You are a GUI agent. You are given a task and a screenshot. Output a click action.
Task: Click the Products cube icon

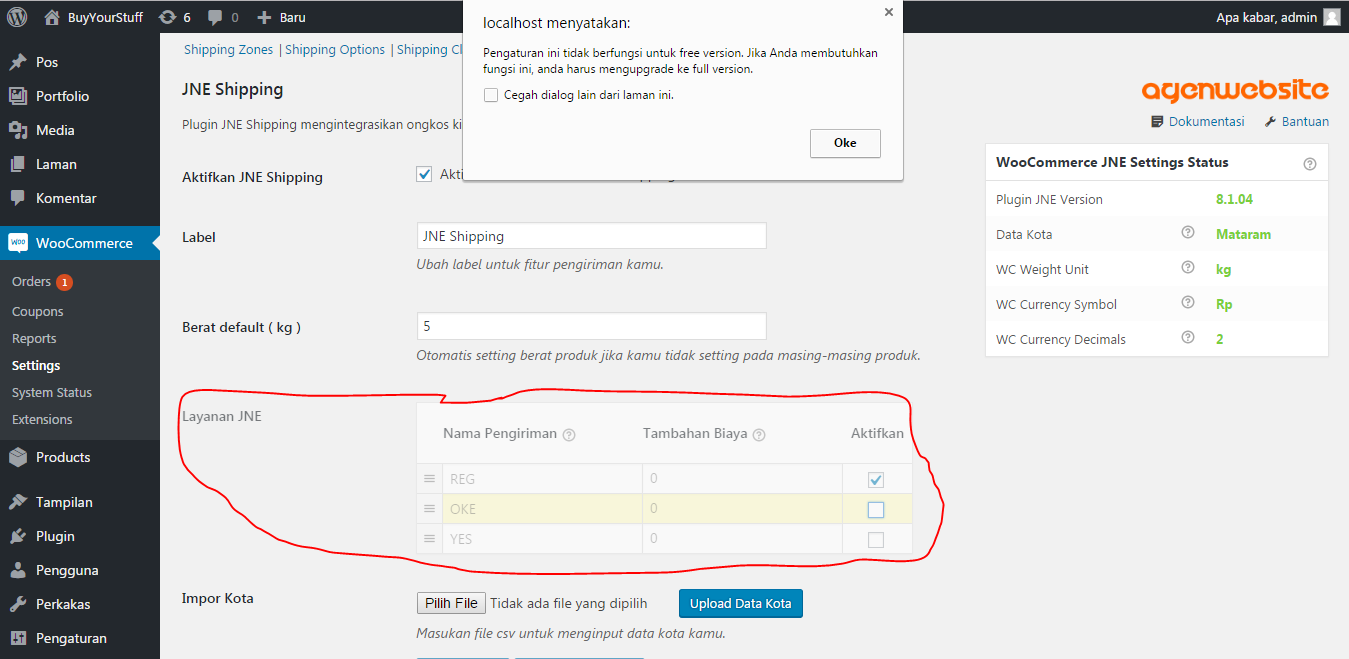(17, 457)
